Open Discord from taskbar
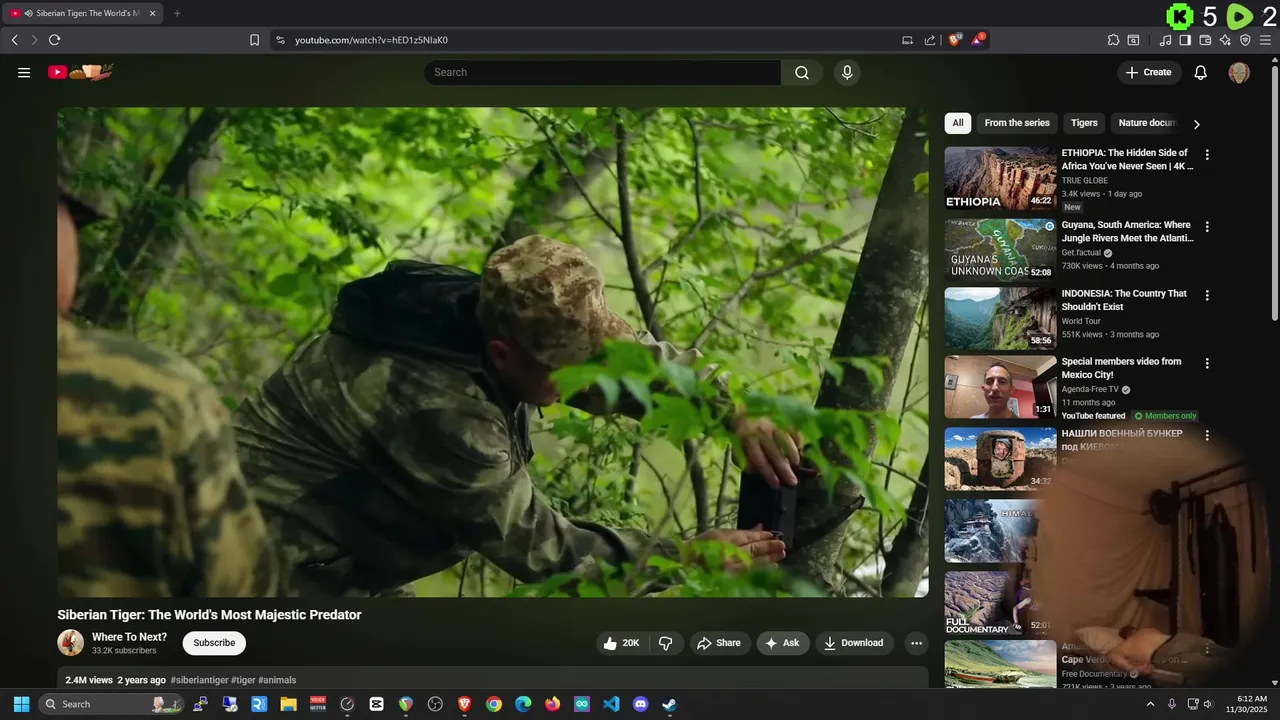The image size is (1280, 720). tap(641, 704)
